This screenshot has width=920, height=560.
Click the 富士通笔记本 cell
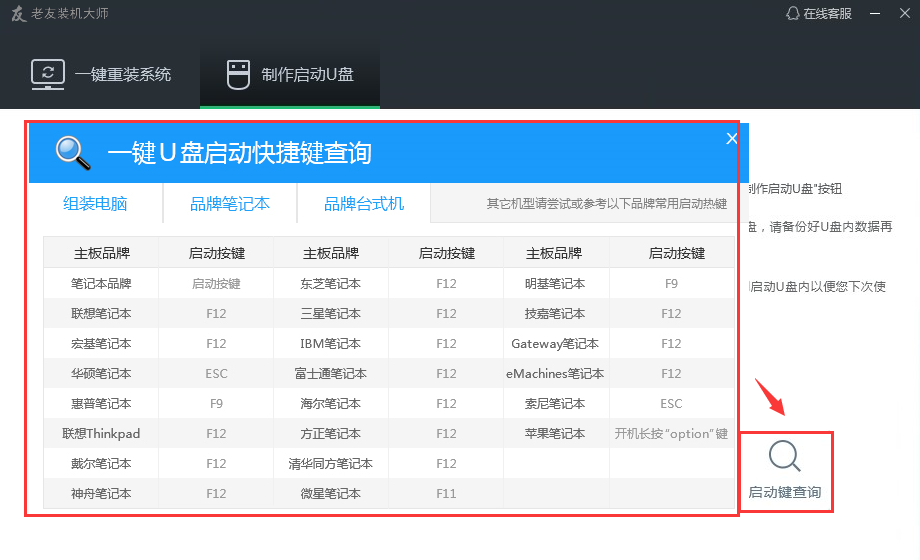(x=330, y=373)
